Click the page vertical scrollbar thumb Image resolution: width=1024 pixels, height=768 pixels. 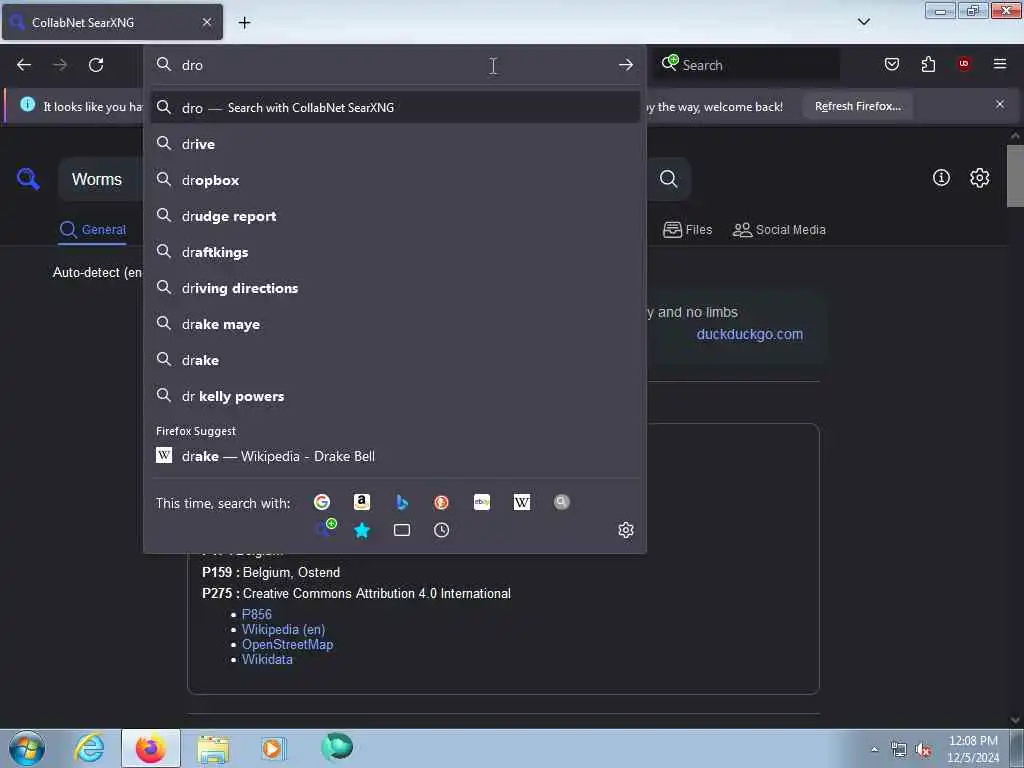[x=1015, y=175]
